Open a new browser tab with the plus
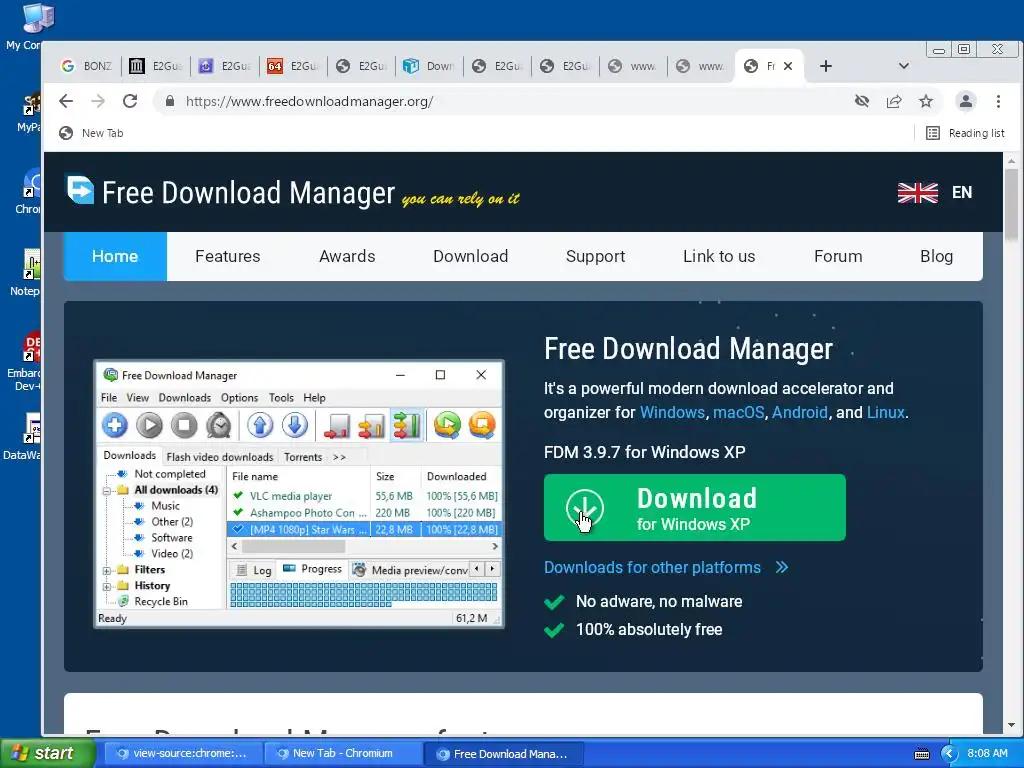 [x=825, y=66]
